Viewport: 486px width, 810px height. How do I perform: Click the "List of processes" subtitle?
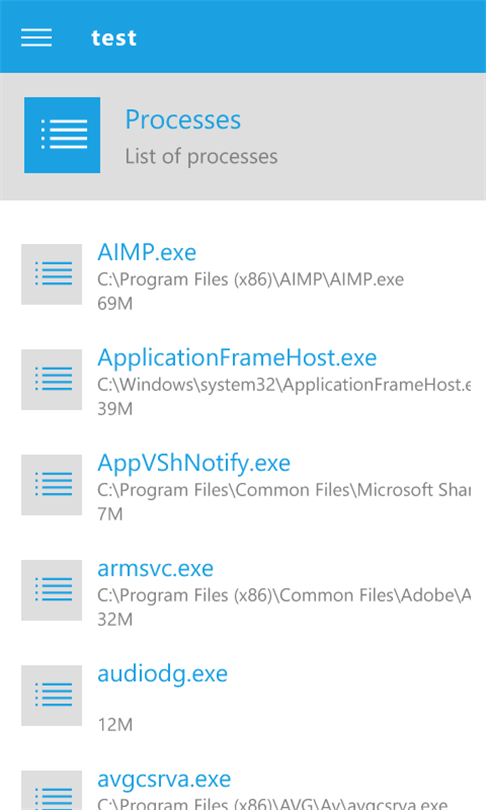[x=201, y=157]
